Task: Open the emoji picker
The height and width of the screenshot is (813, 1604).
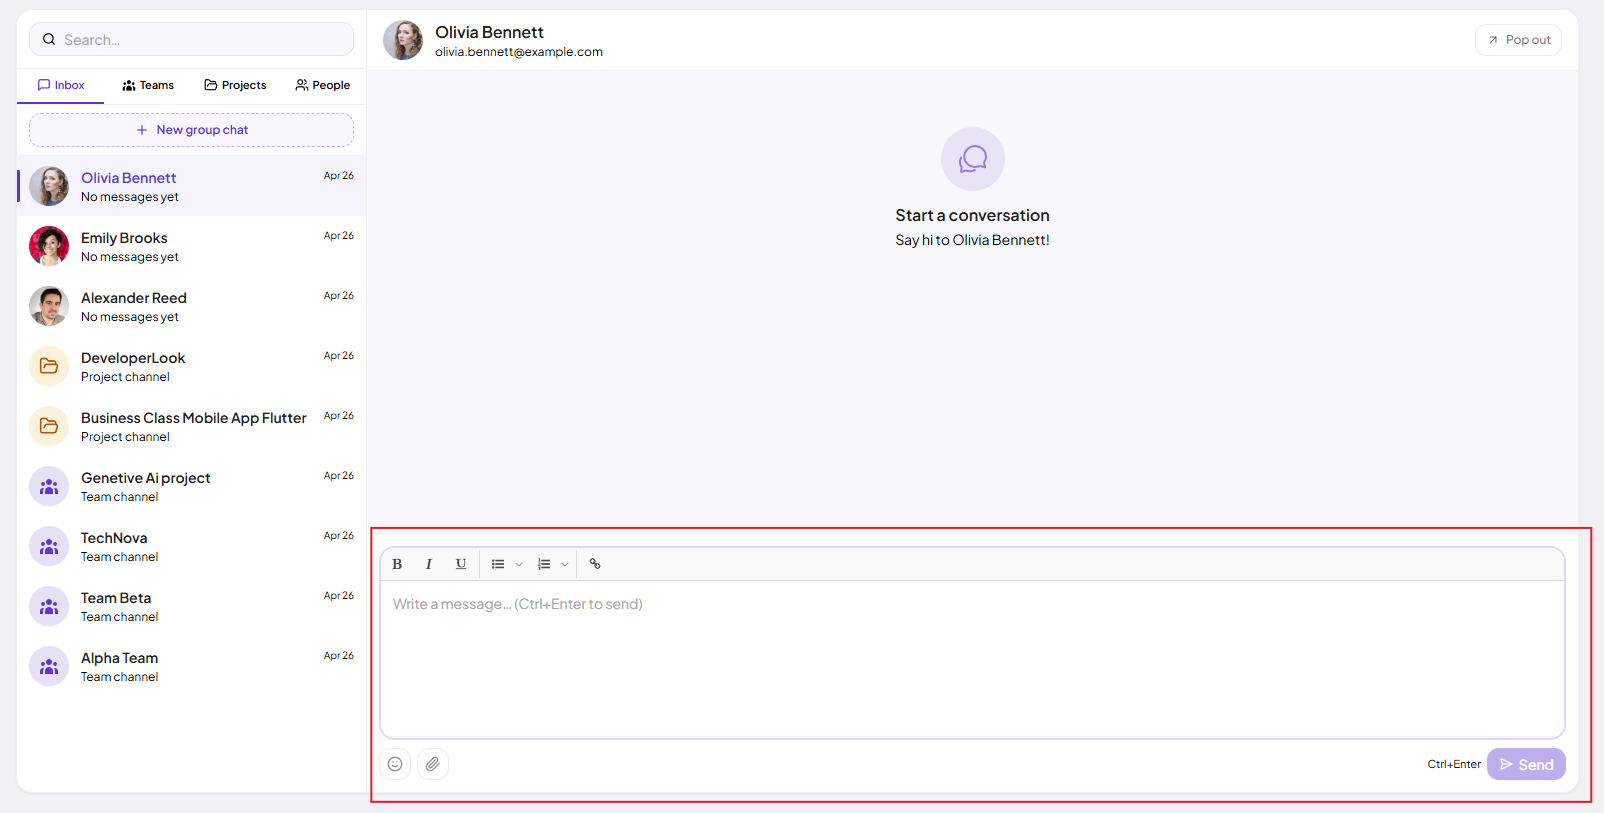Action: point(395,764)
